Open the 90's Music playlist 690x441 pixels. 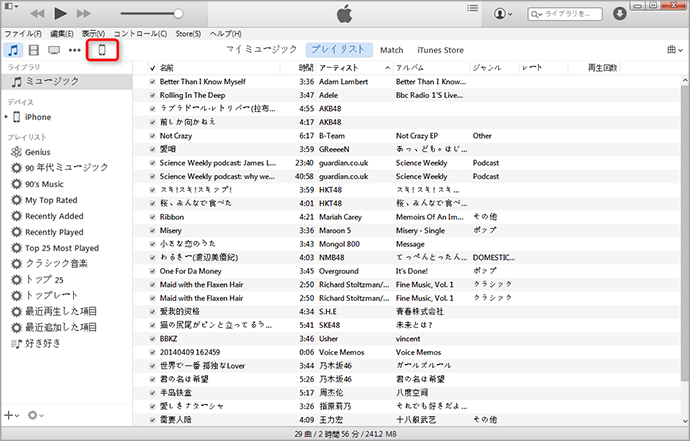click(44, 184)
